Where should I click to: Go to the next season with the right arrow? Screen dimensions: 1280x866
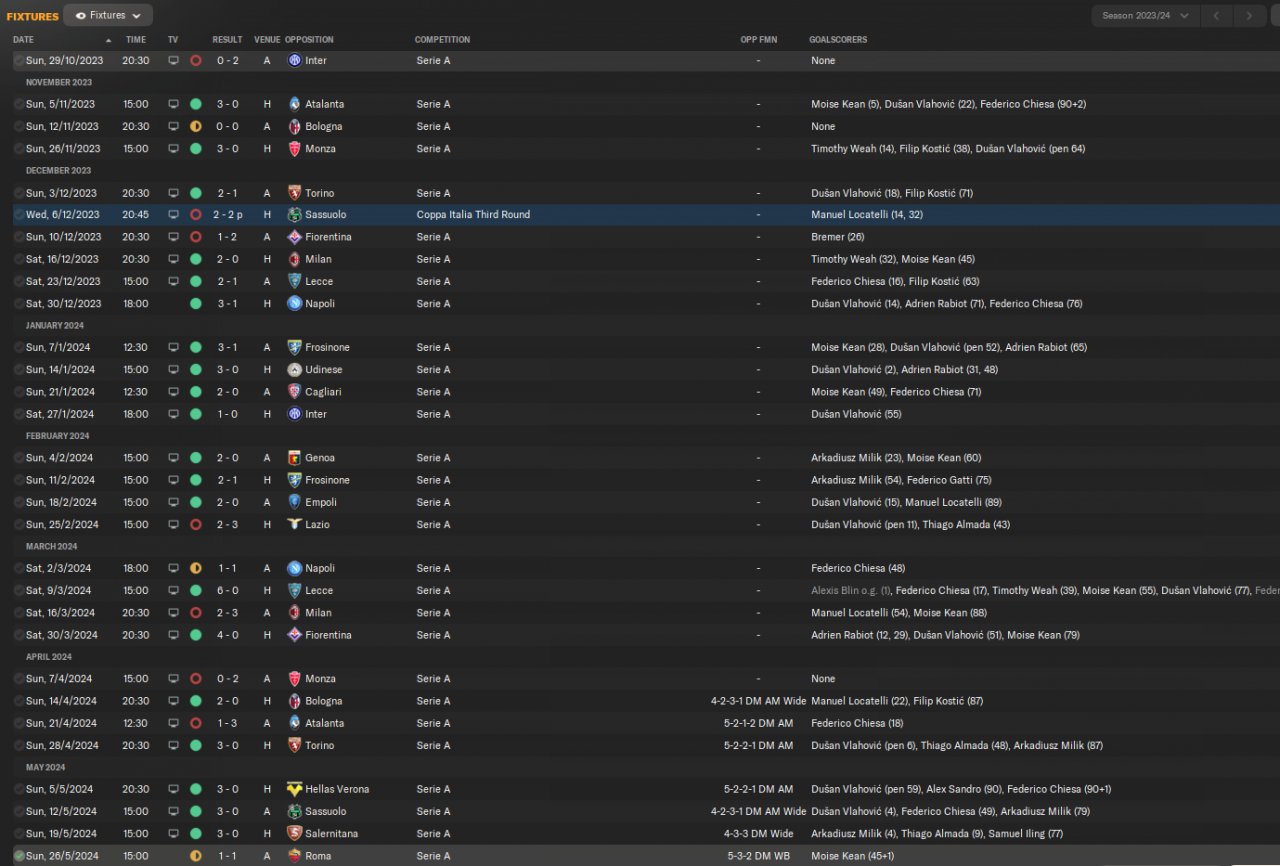(x=1249, y=15)
